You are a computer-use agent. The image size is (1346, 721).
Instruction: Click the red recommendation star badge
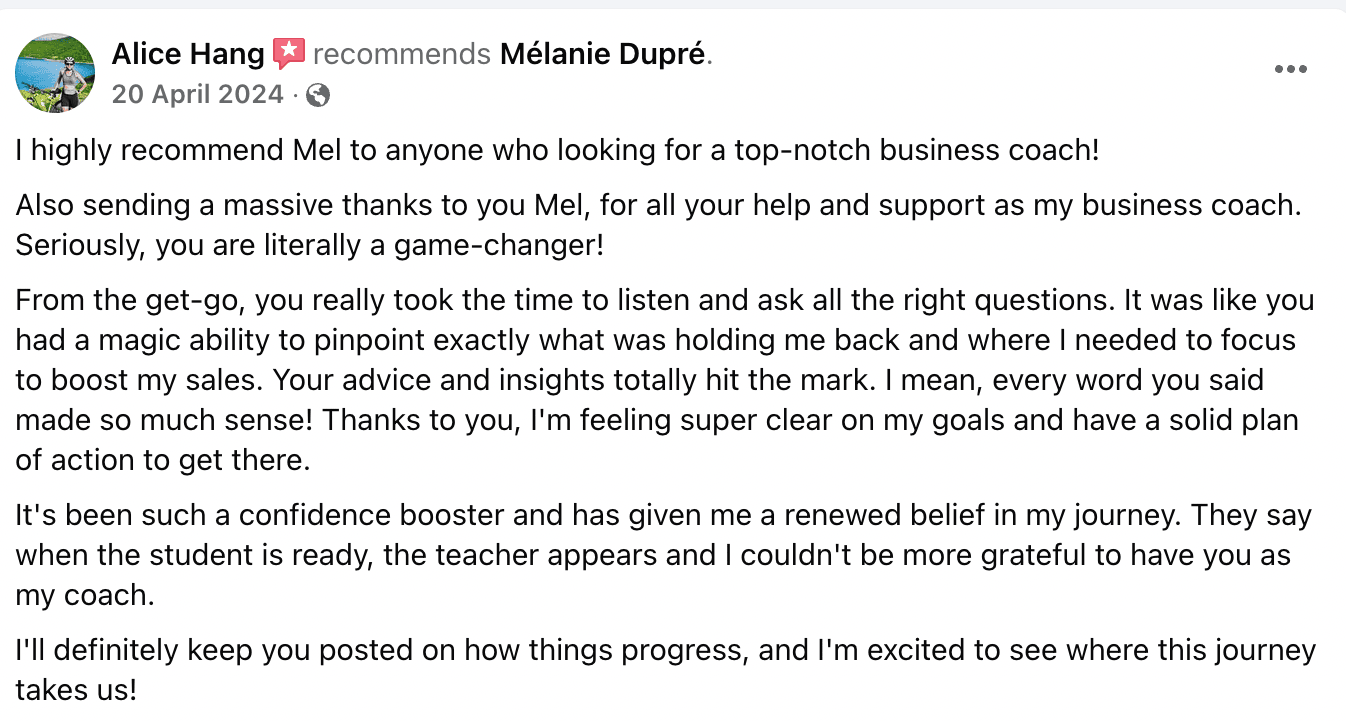coord(289,54)
